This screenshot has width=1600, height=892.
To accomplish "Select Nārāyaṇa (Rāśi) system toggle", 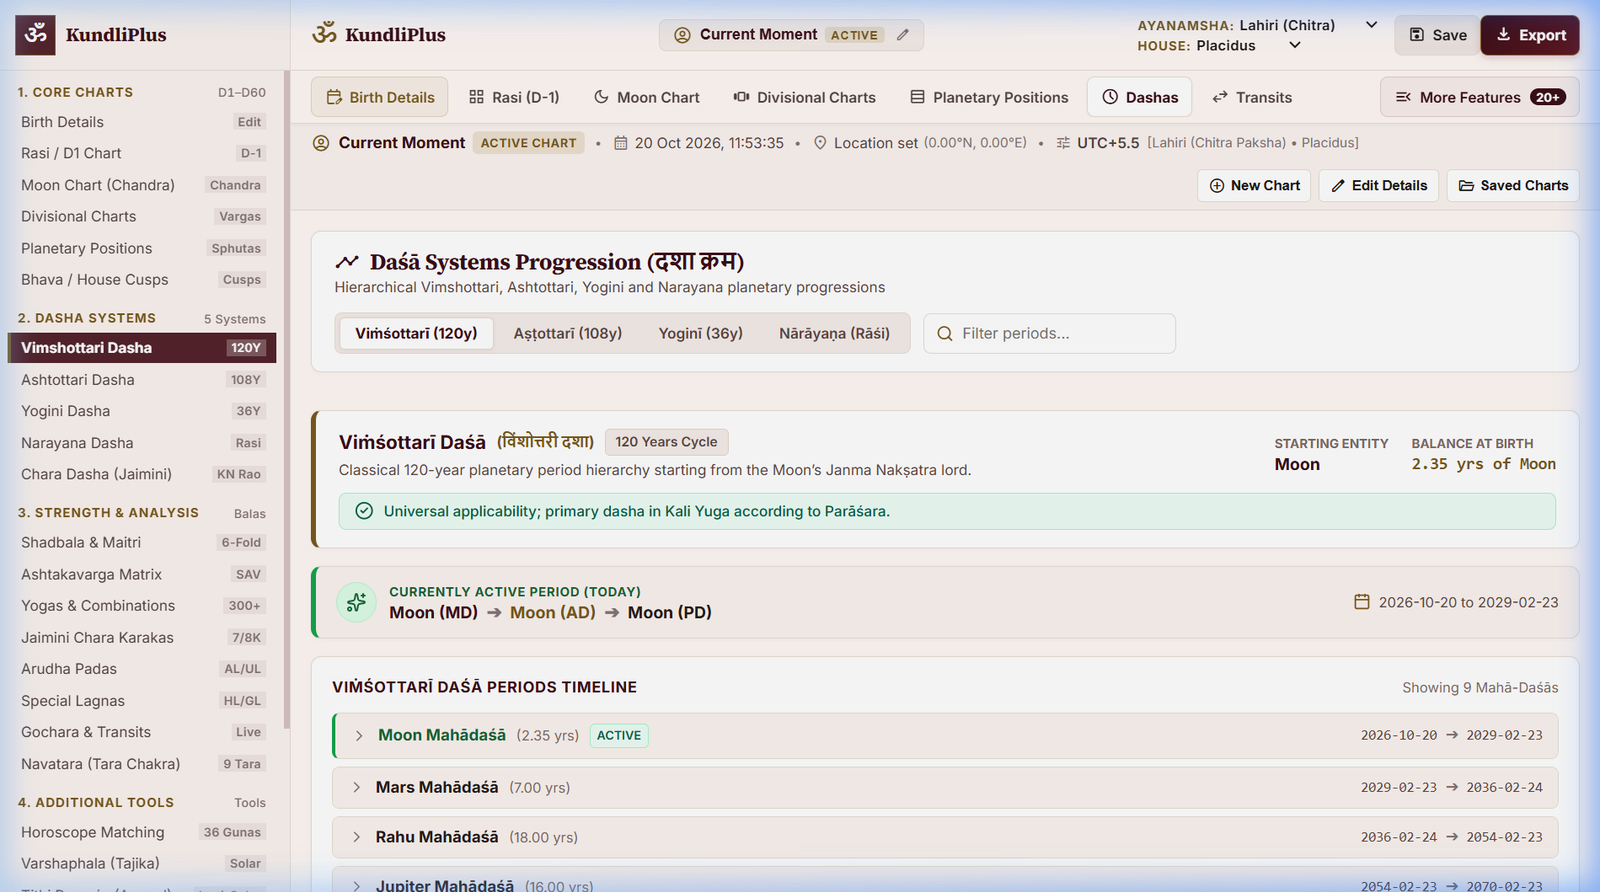I will (834, 333).
